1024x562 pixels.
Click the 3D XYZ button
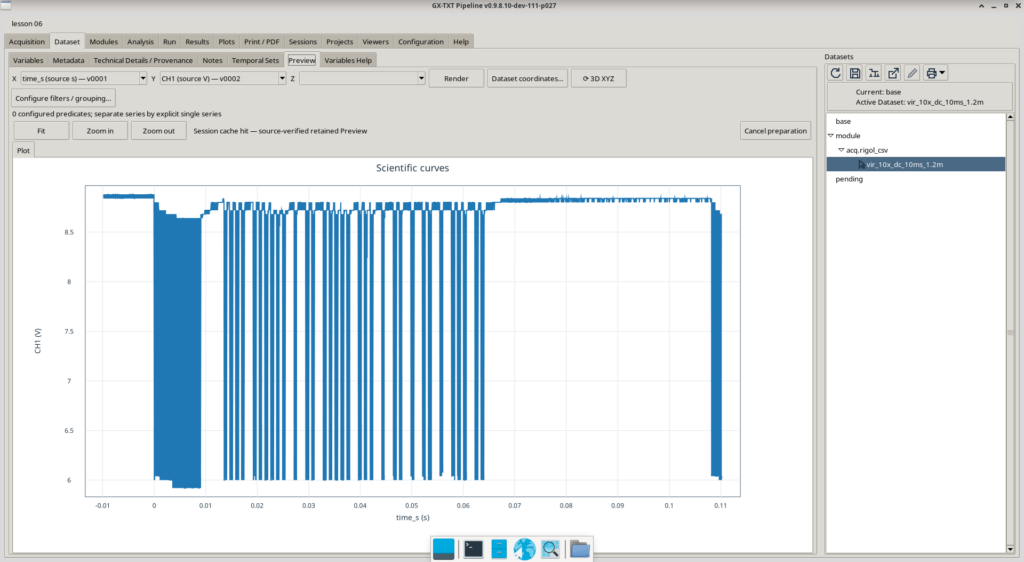click(599, 78)
